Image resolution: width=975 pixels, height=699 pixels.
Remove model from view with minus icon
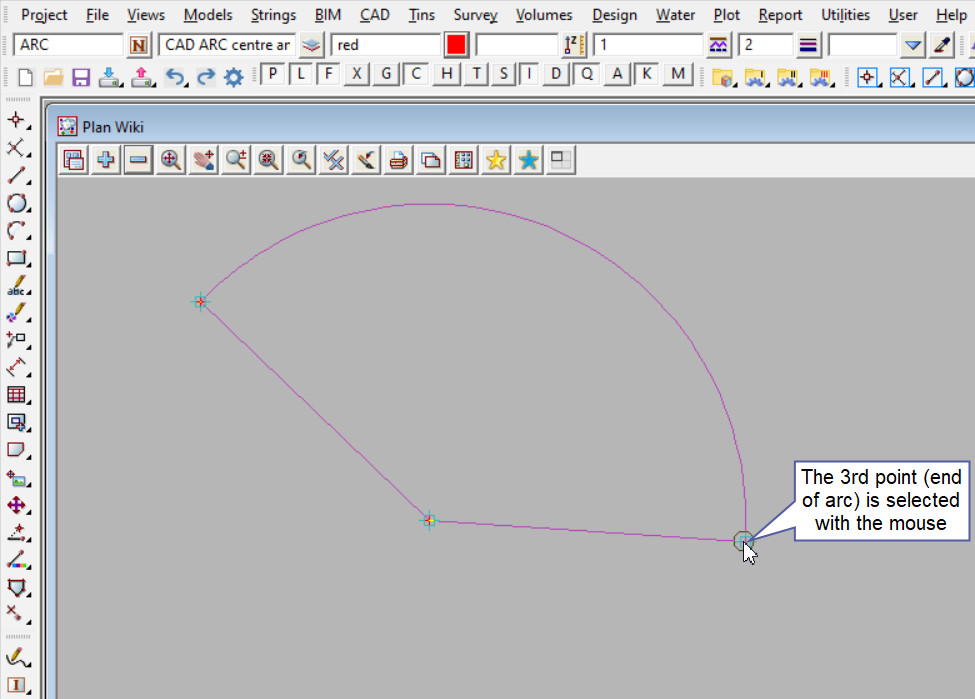pyautogui.click(x=138, y=160)
